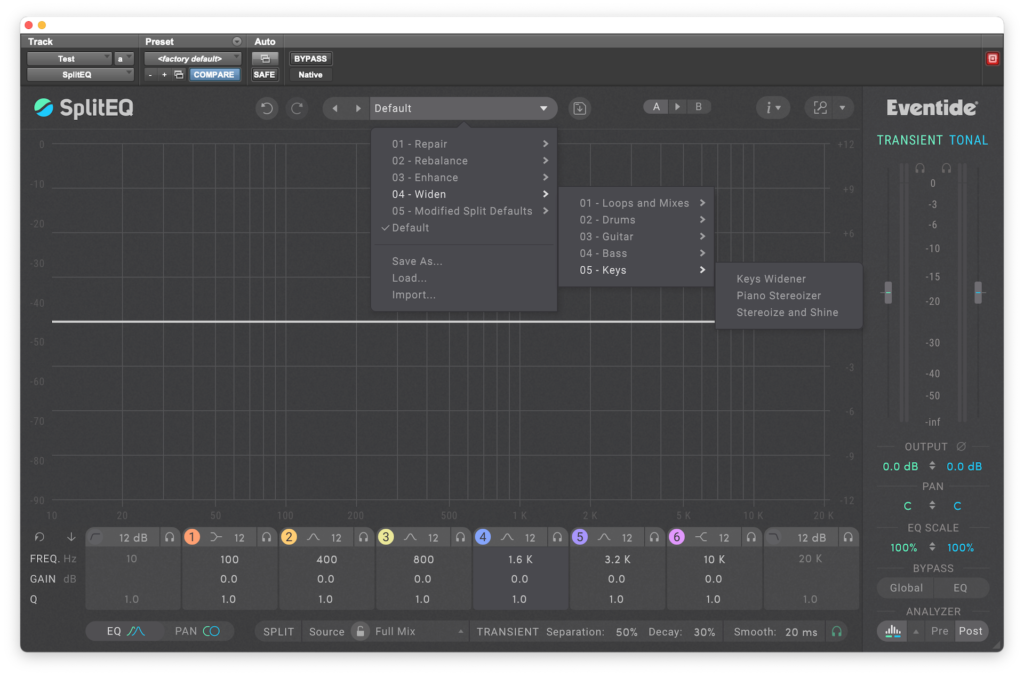Open the Default preset dropdown
This screenshot has height=676, width=1024.
[x=461, y=108]
